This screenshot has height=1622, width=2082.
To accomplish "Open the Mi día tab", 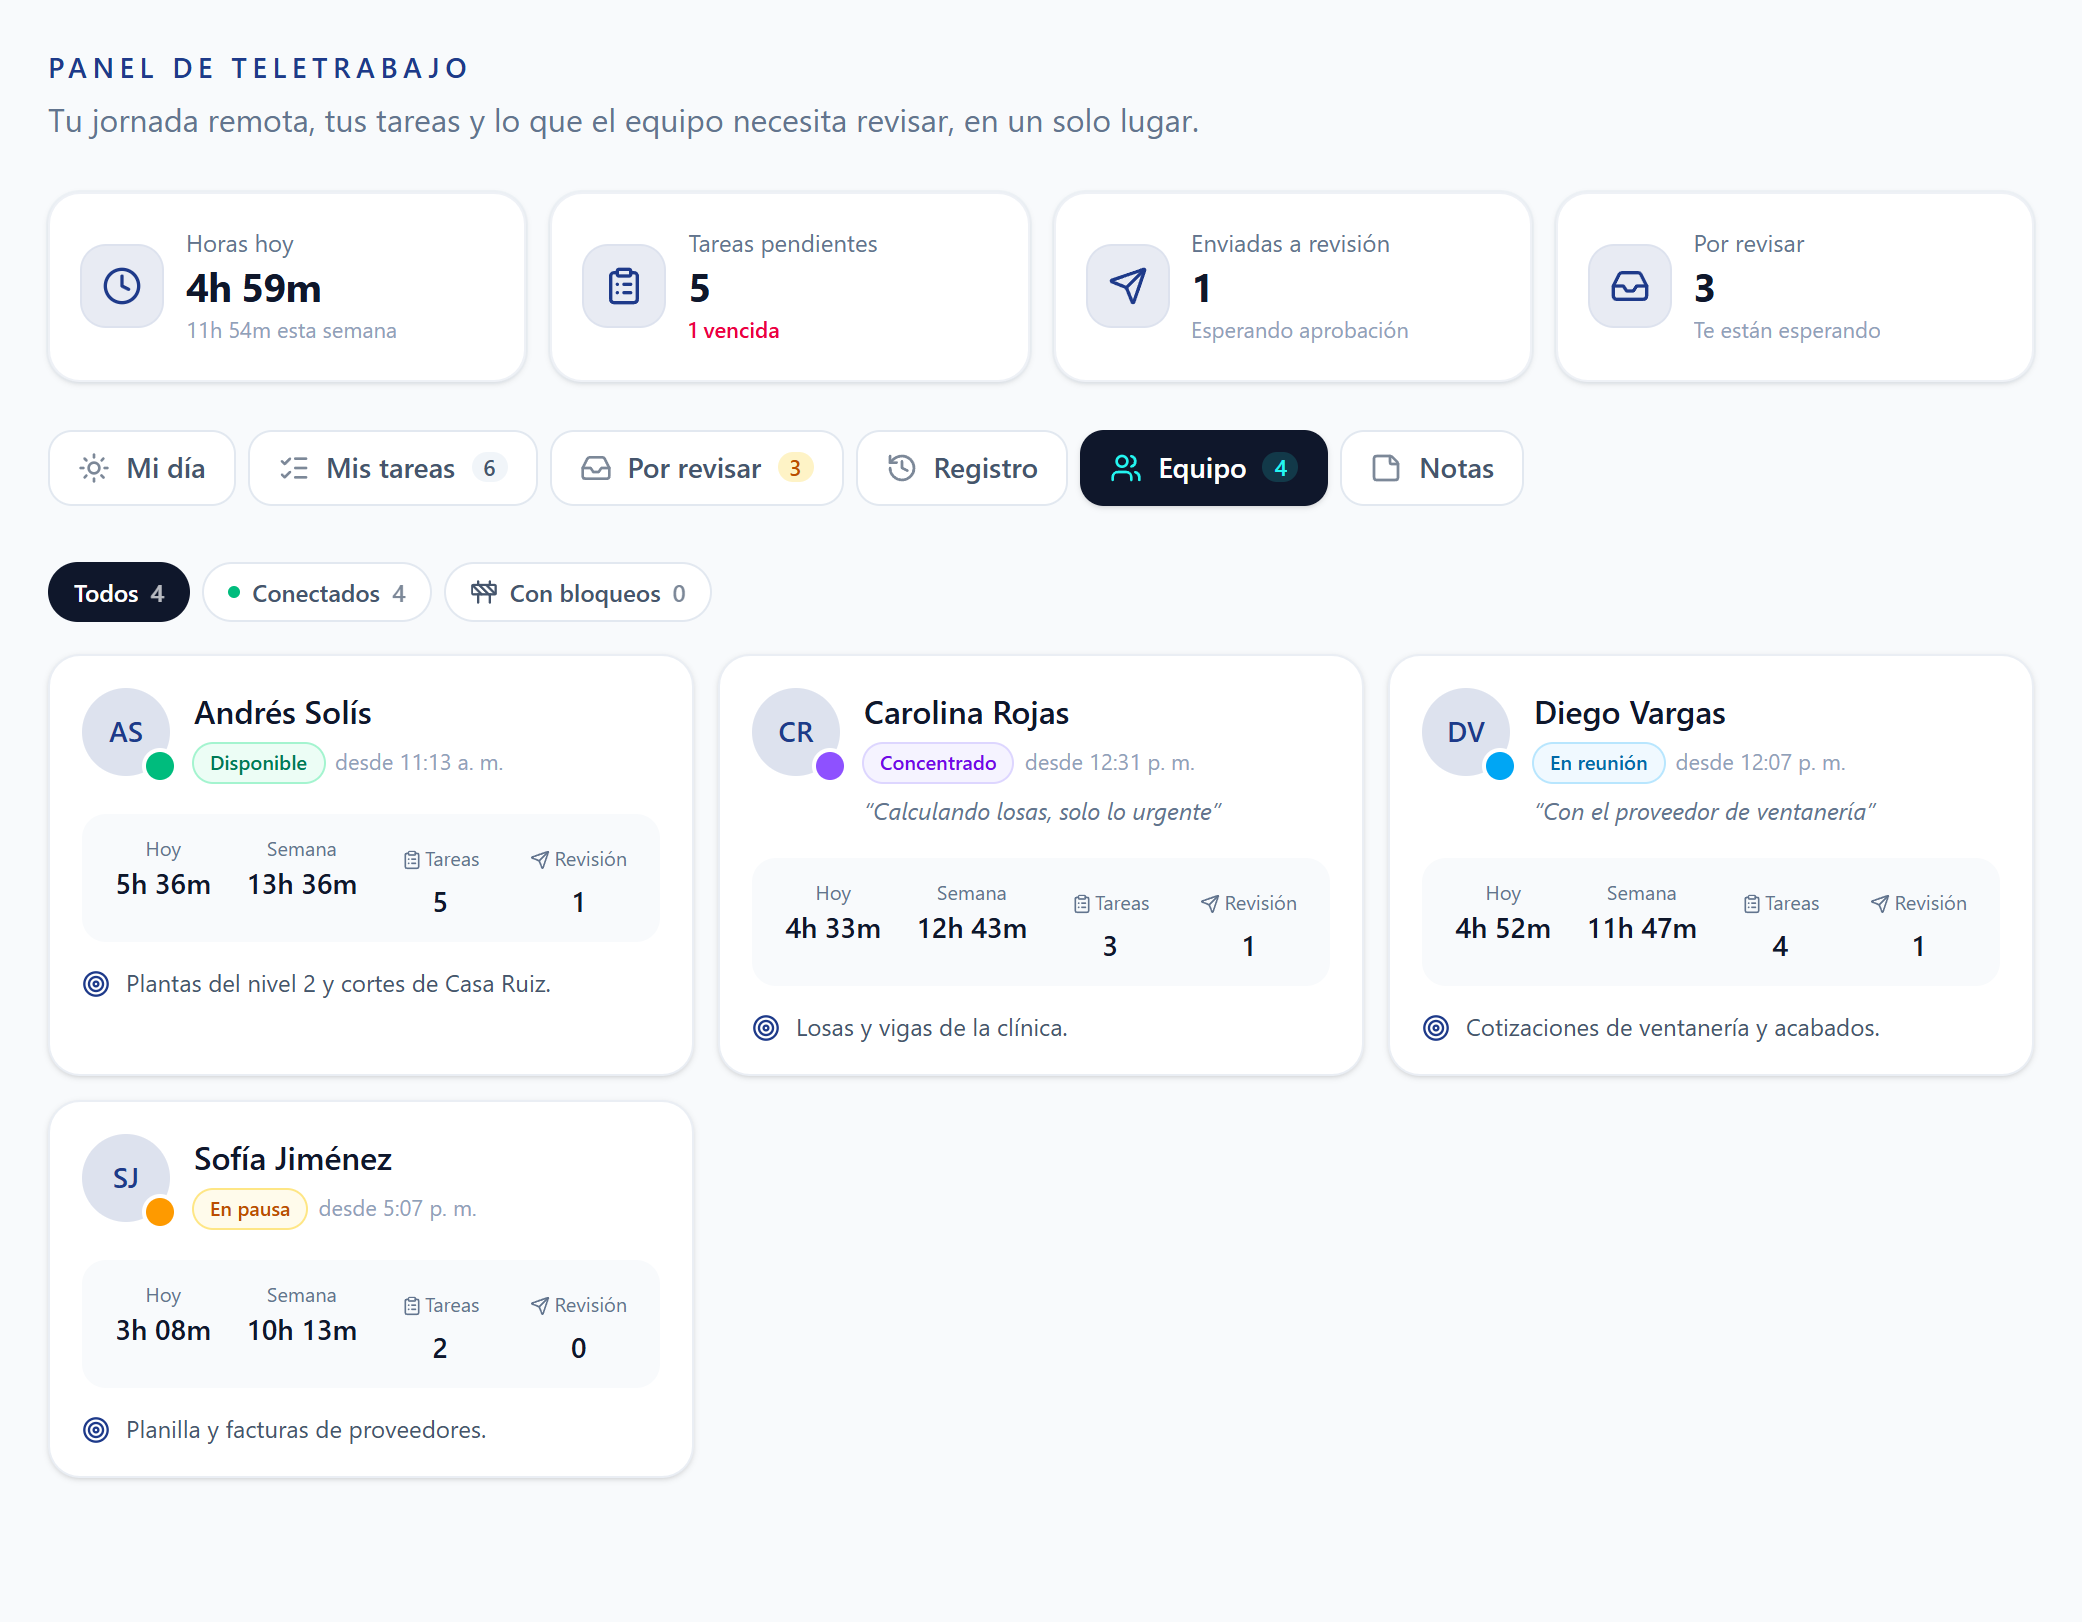I will click(x=142, y=468).
